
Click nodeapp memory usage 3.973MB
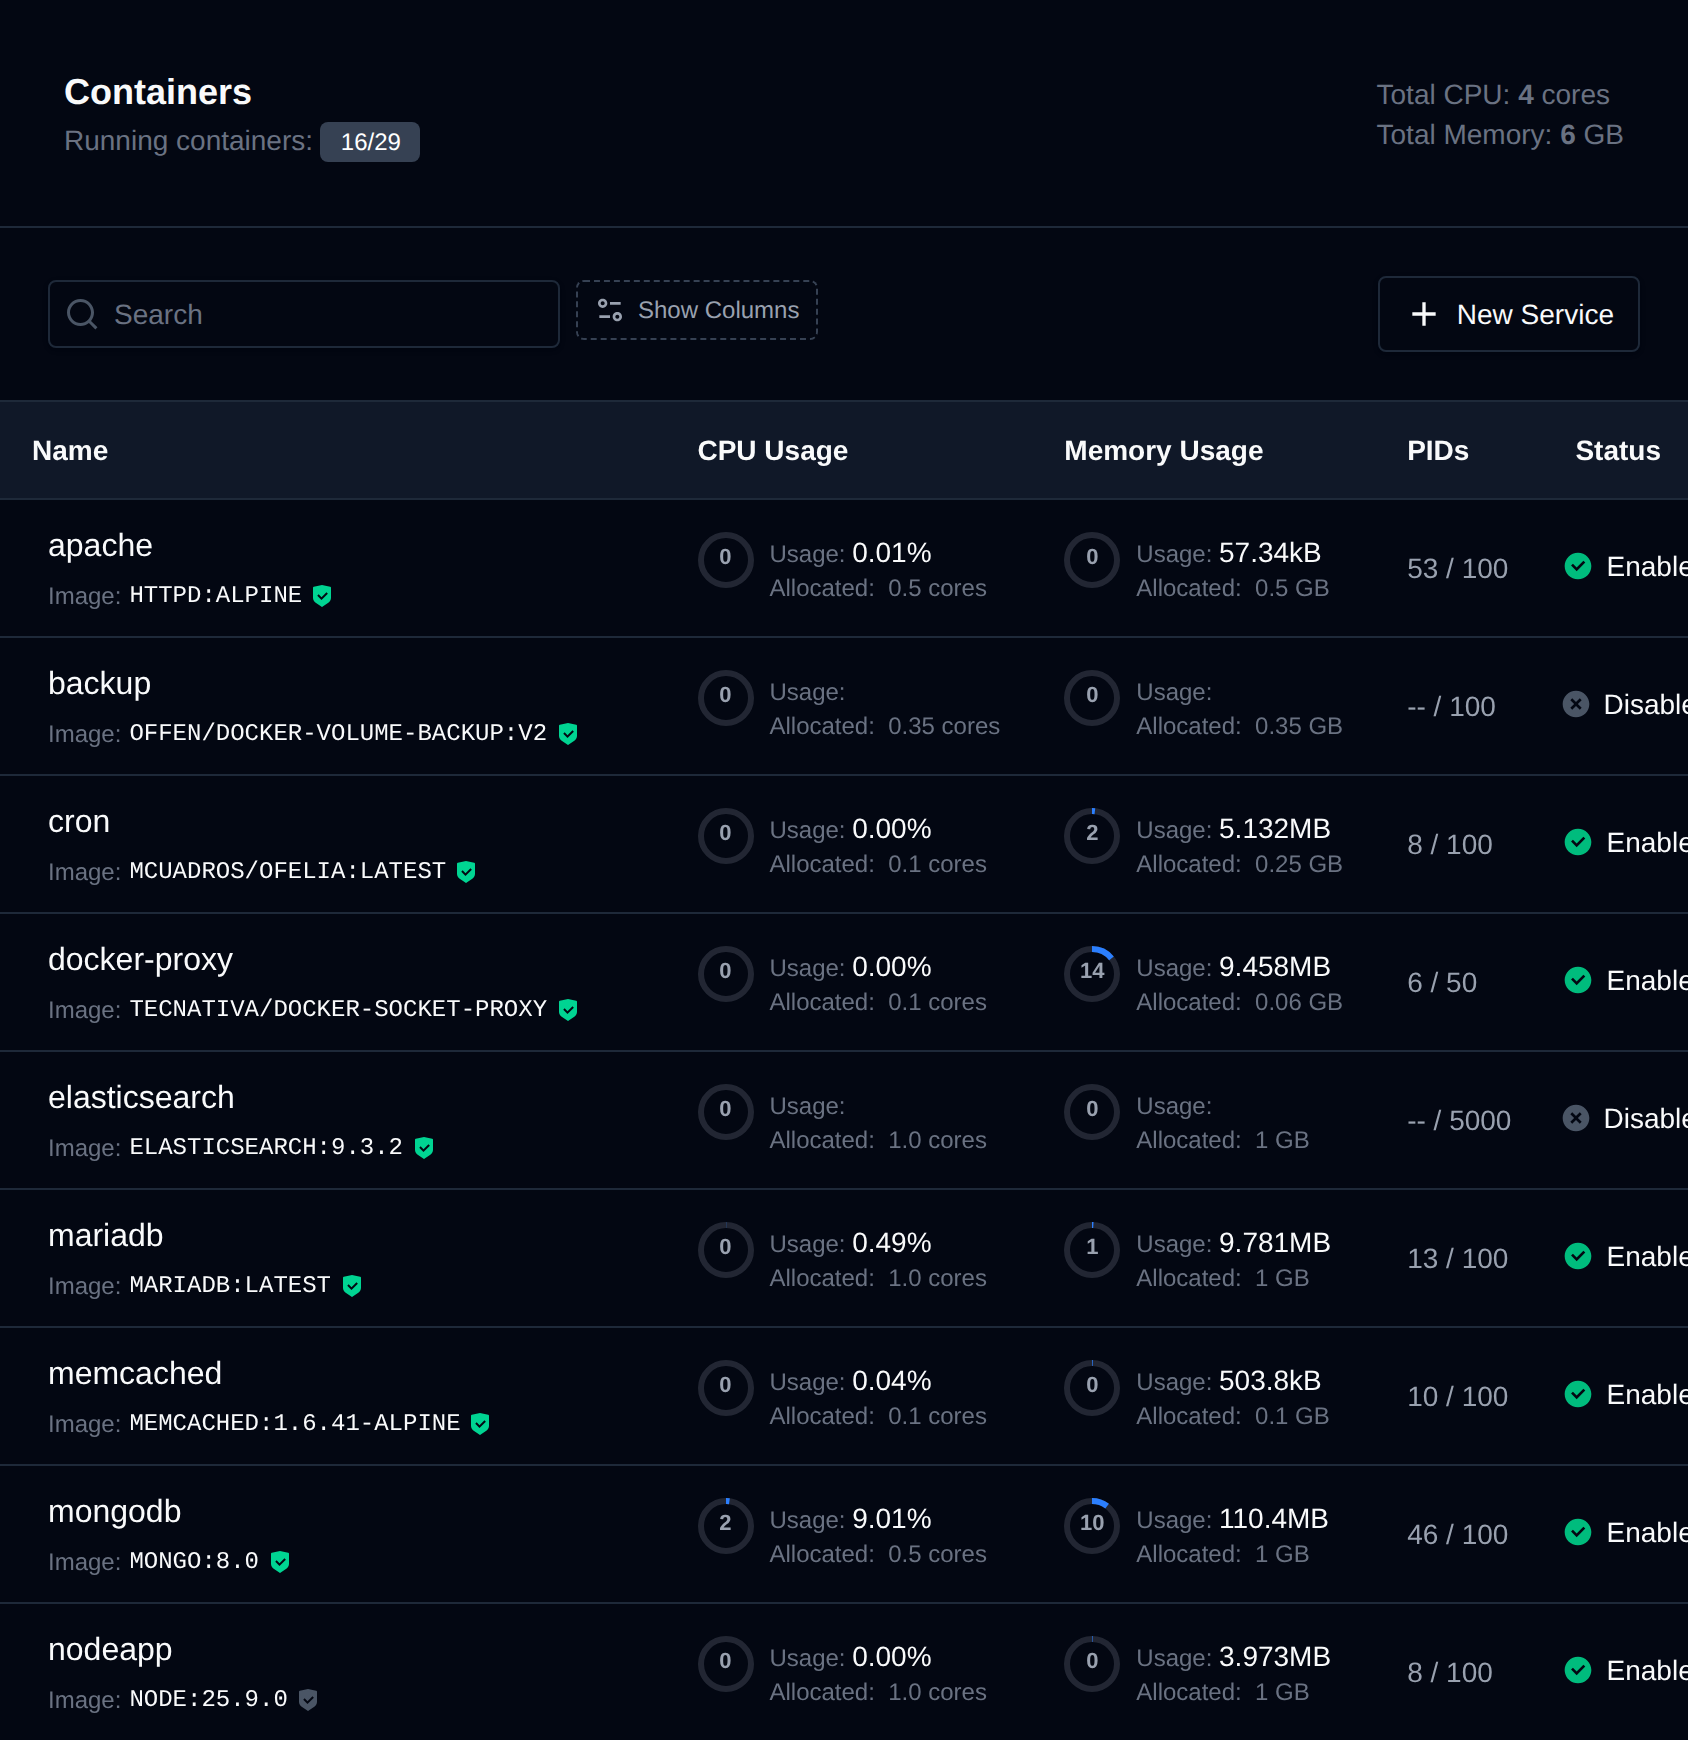click(x=1275, y=1657)
